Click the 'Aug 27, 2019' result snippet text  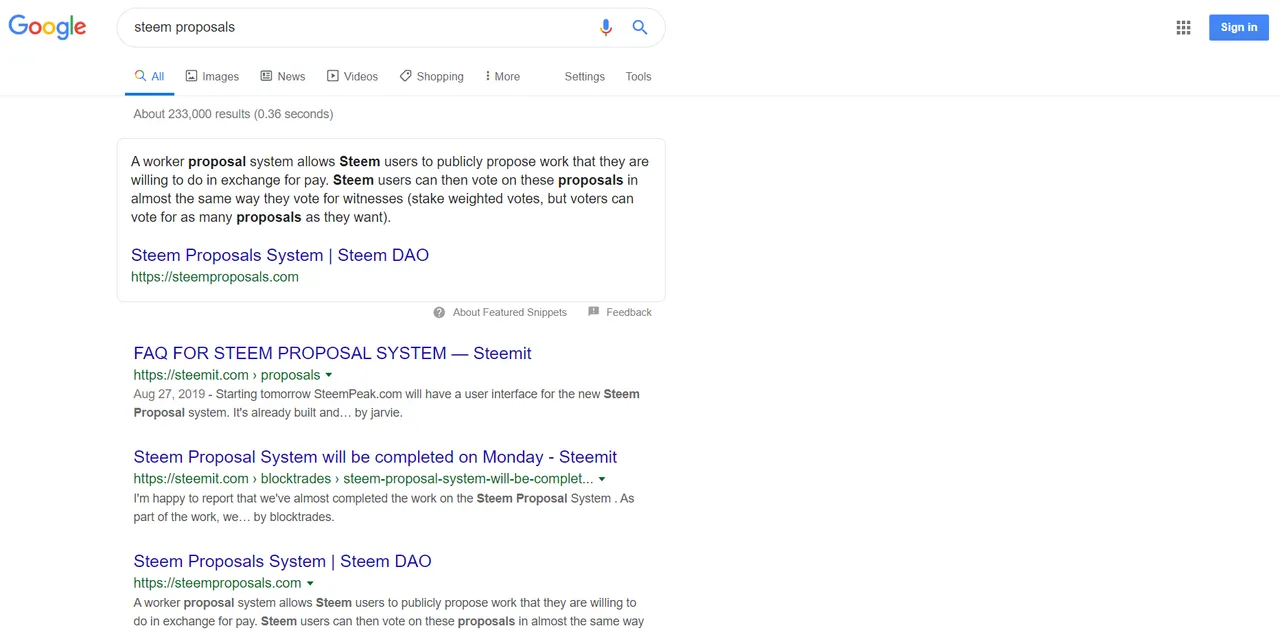coord(386,403)
